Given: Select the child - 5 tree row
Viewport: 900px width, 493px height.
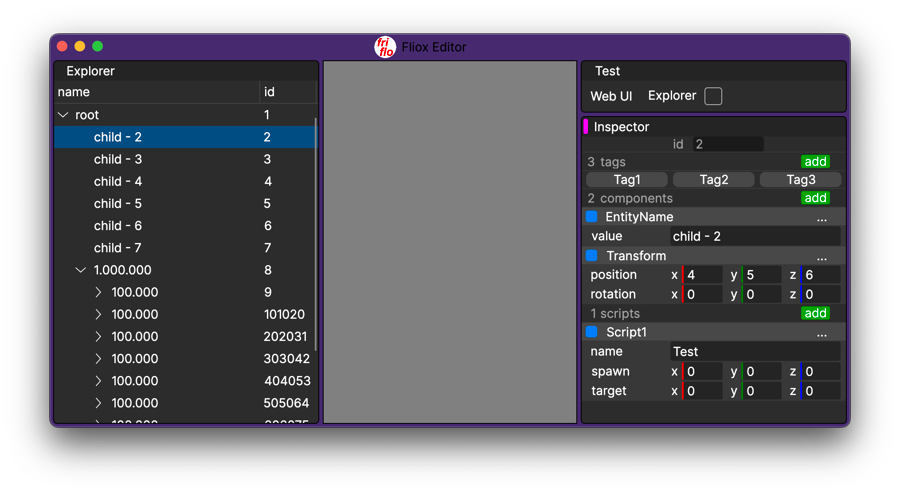Looking at the screenshot, I should coord(118,204).
